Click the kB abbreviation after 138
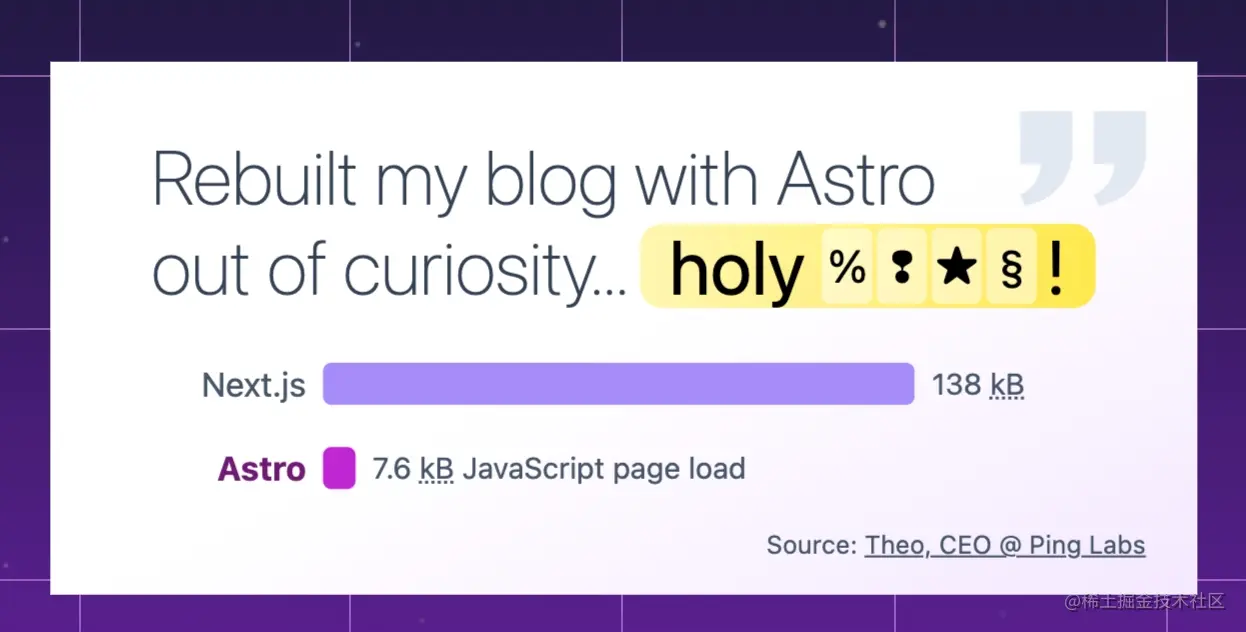Viewport: 1246px width, 632px height. click(1007, 384)
